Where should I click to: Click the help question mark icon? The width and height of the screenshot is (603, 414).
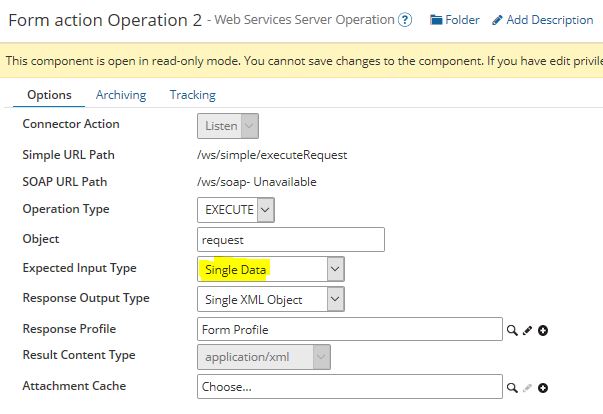click(x=404, y=20)
